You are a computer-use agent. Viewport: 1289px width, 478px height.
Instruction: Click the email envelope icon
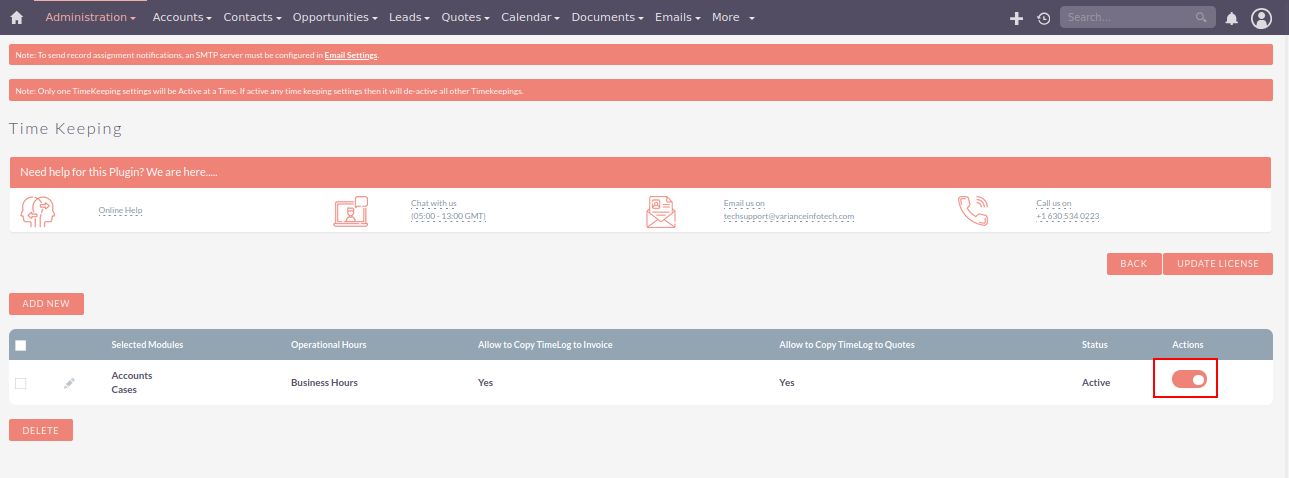660,211
